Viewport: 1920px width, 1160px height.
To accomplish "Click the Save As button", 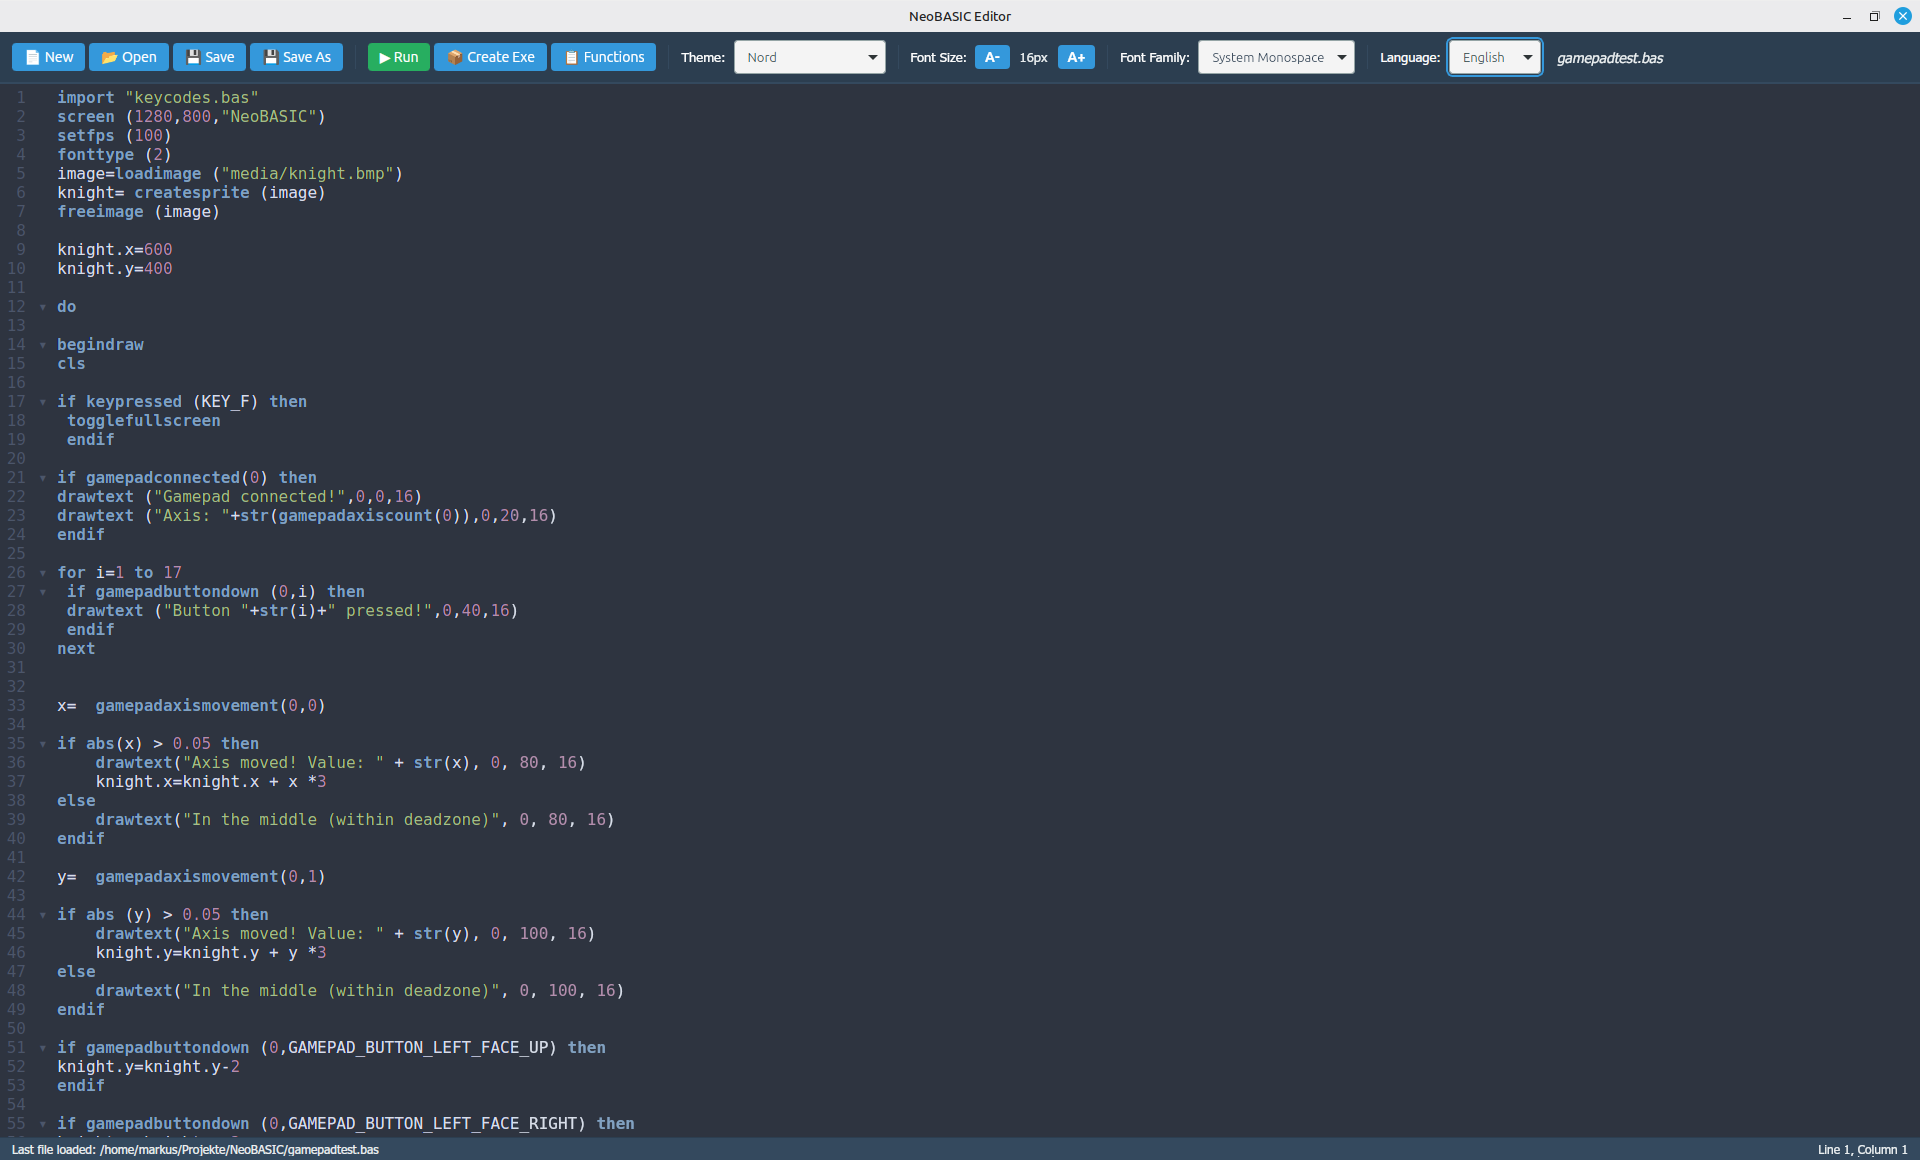I will coord(296,57).
